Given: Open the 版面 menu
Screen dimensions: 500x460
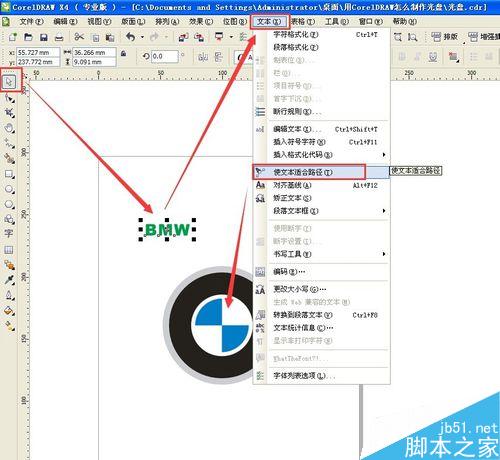Looking at the screenshot, I should click(x=133, y=22).
